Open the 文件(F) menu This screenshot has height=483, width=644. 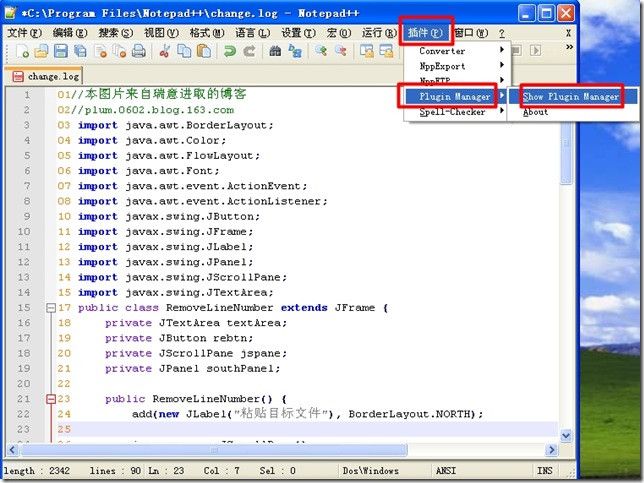25,32
